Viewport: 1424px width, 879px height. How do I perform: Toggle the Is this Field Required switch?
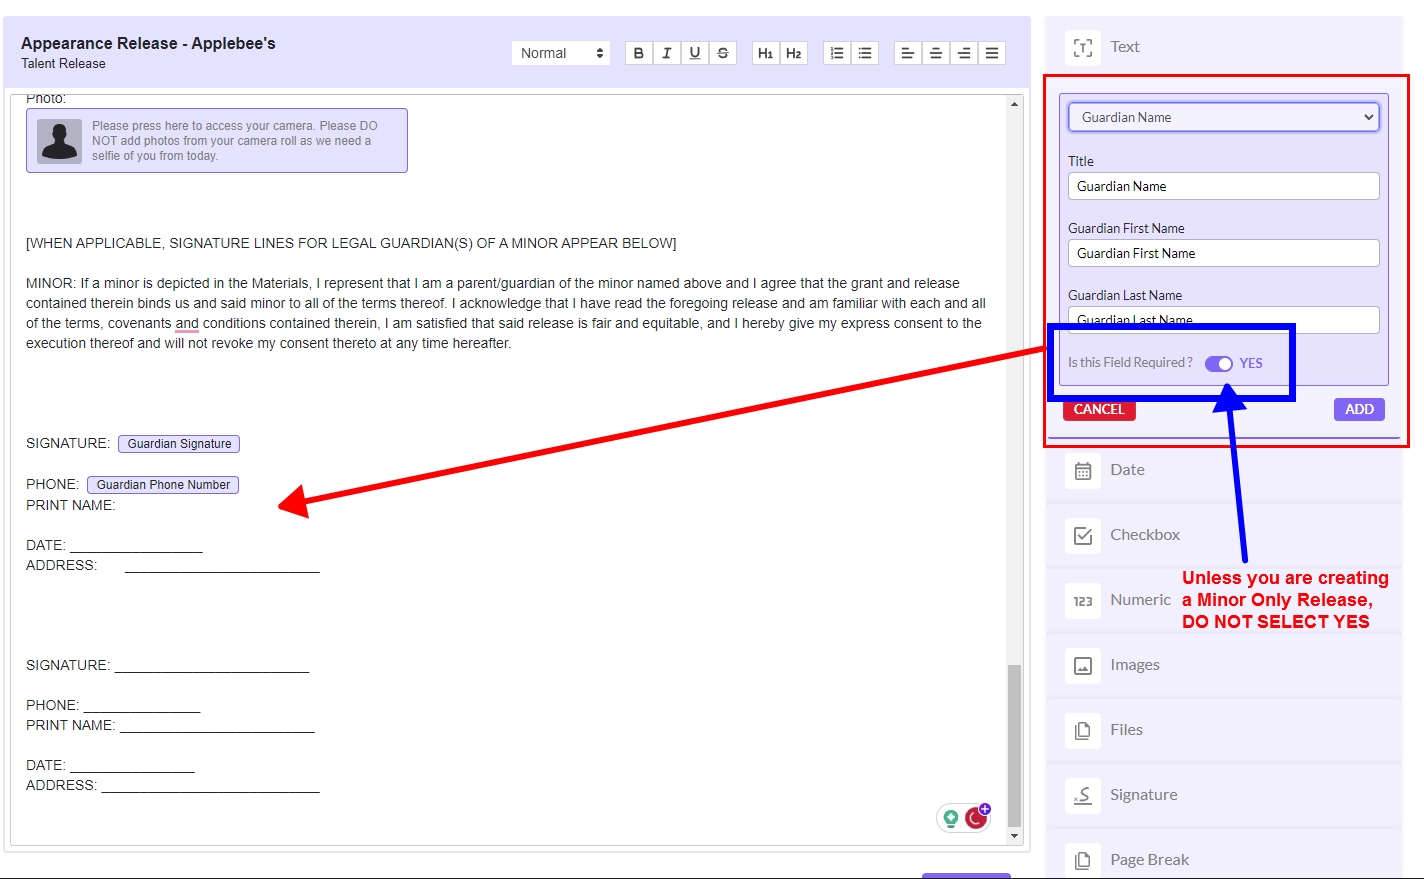click(1218, 363)
